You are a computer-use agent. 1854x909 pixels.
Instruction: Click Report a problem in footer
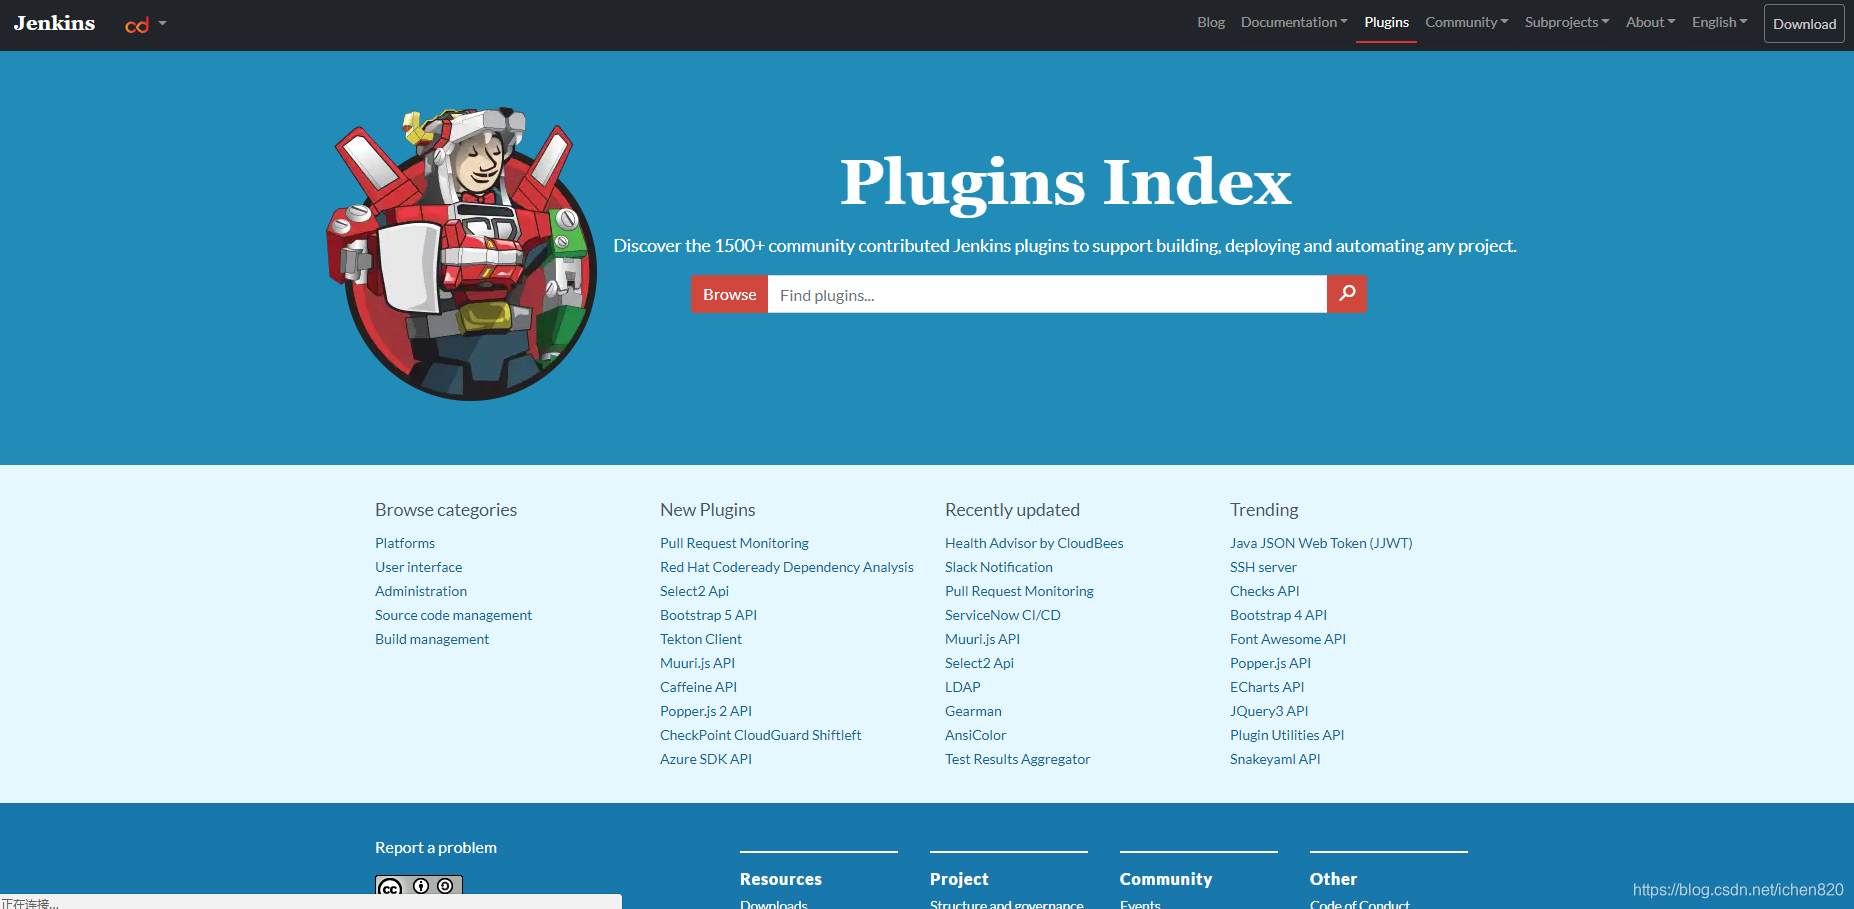[x=436, y=847]
